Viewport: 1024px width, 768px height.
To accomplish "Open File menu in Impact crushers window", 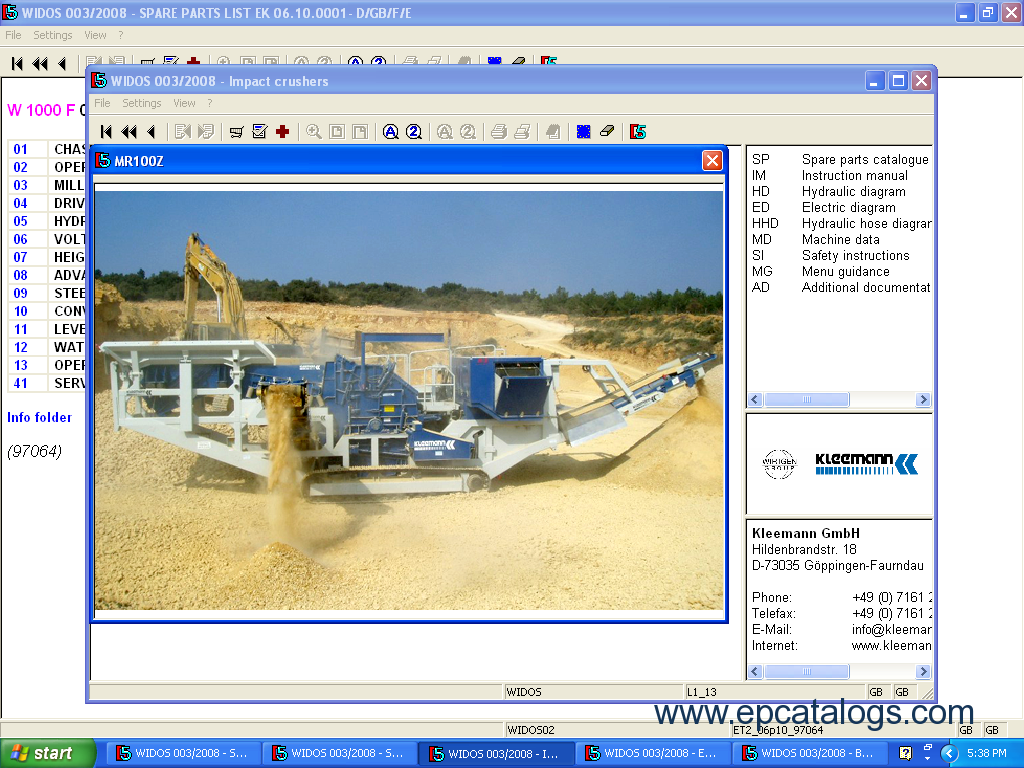I will (102, 103).
